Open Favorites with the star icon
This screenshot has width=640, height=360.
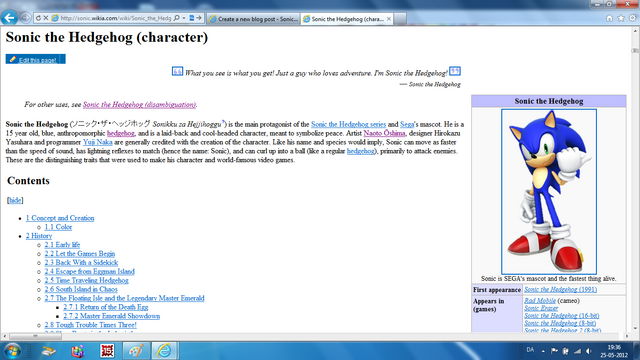tap(621, 18)
